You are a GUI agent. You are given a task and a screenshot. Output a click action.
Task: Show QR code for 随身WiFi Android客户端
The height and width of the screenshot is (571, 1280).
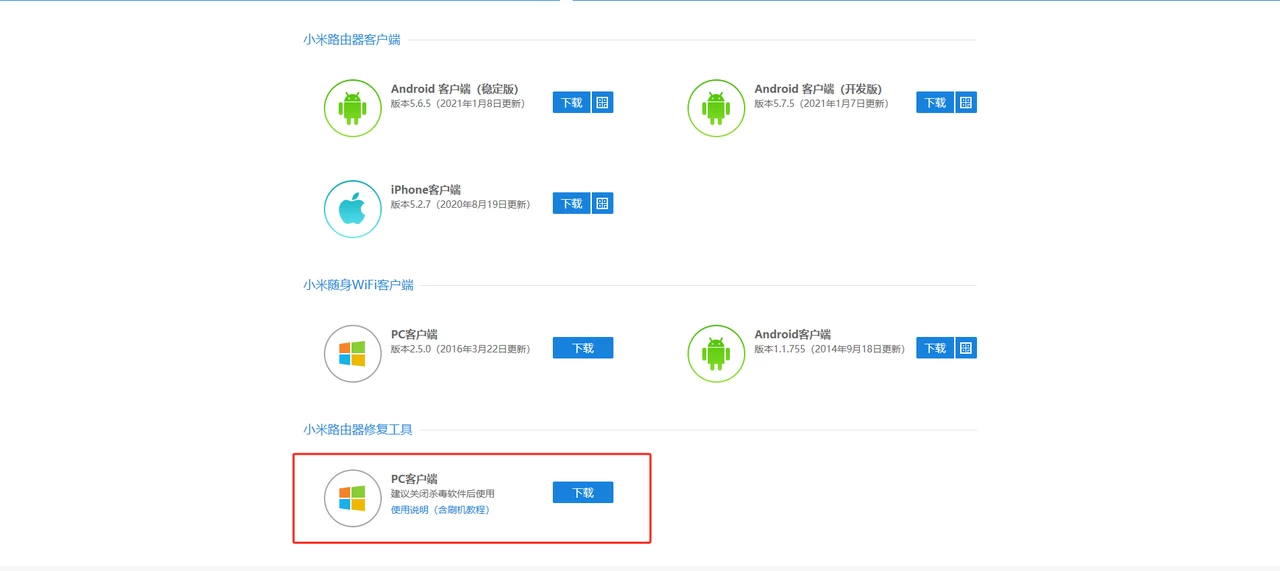pos(966,348)
